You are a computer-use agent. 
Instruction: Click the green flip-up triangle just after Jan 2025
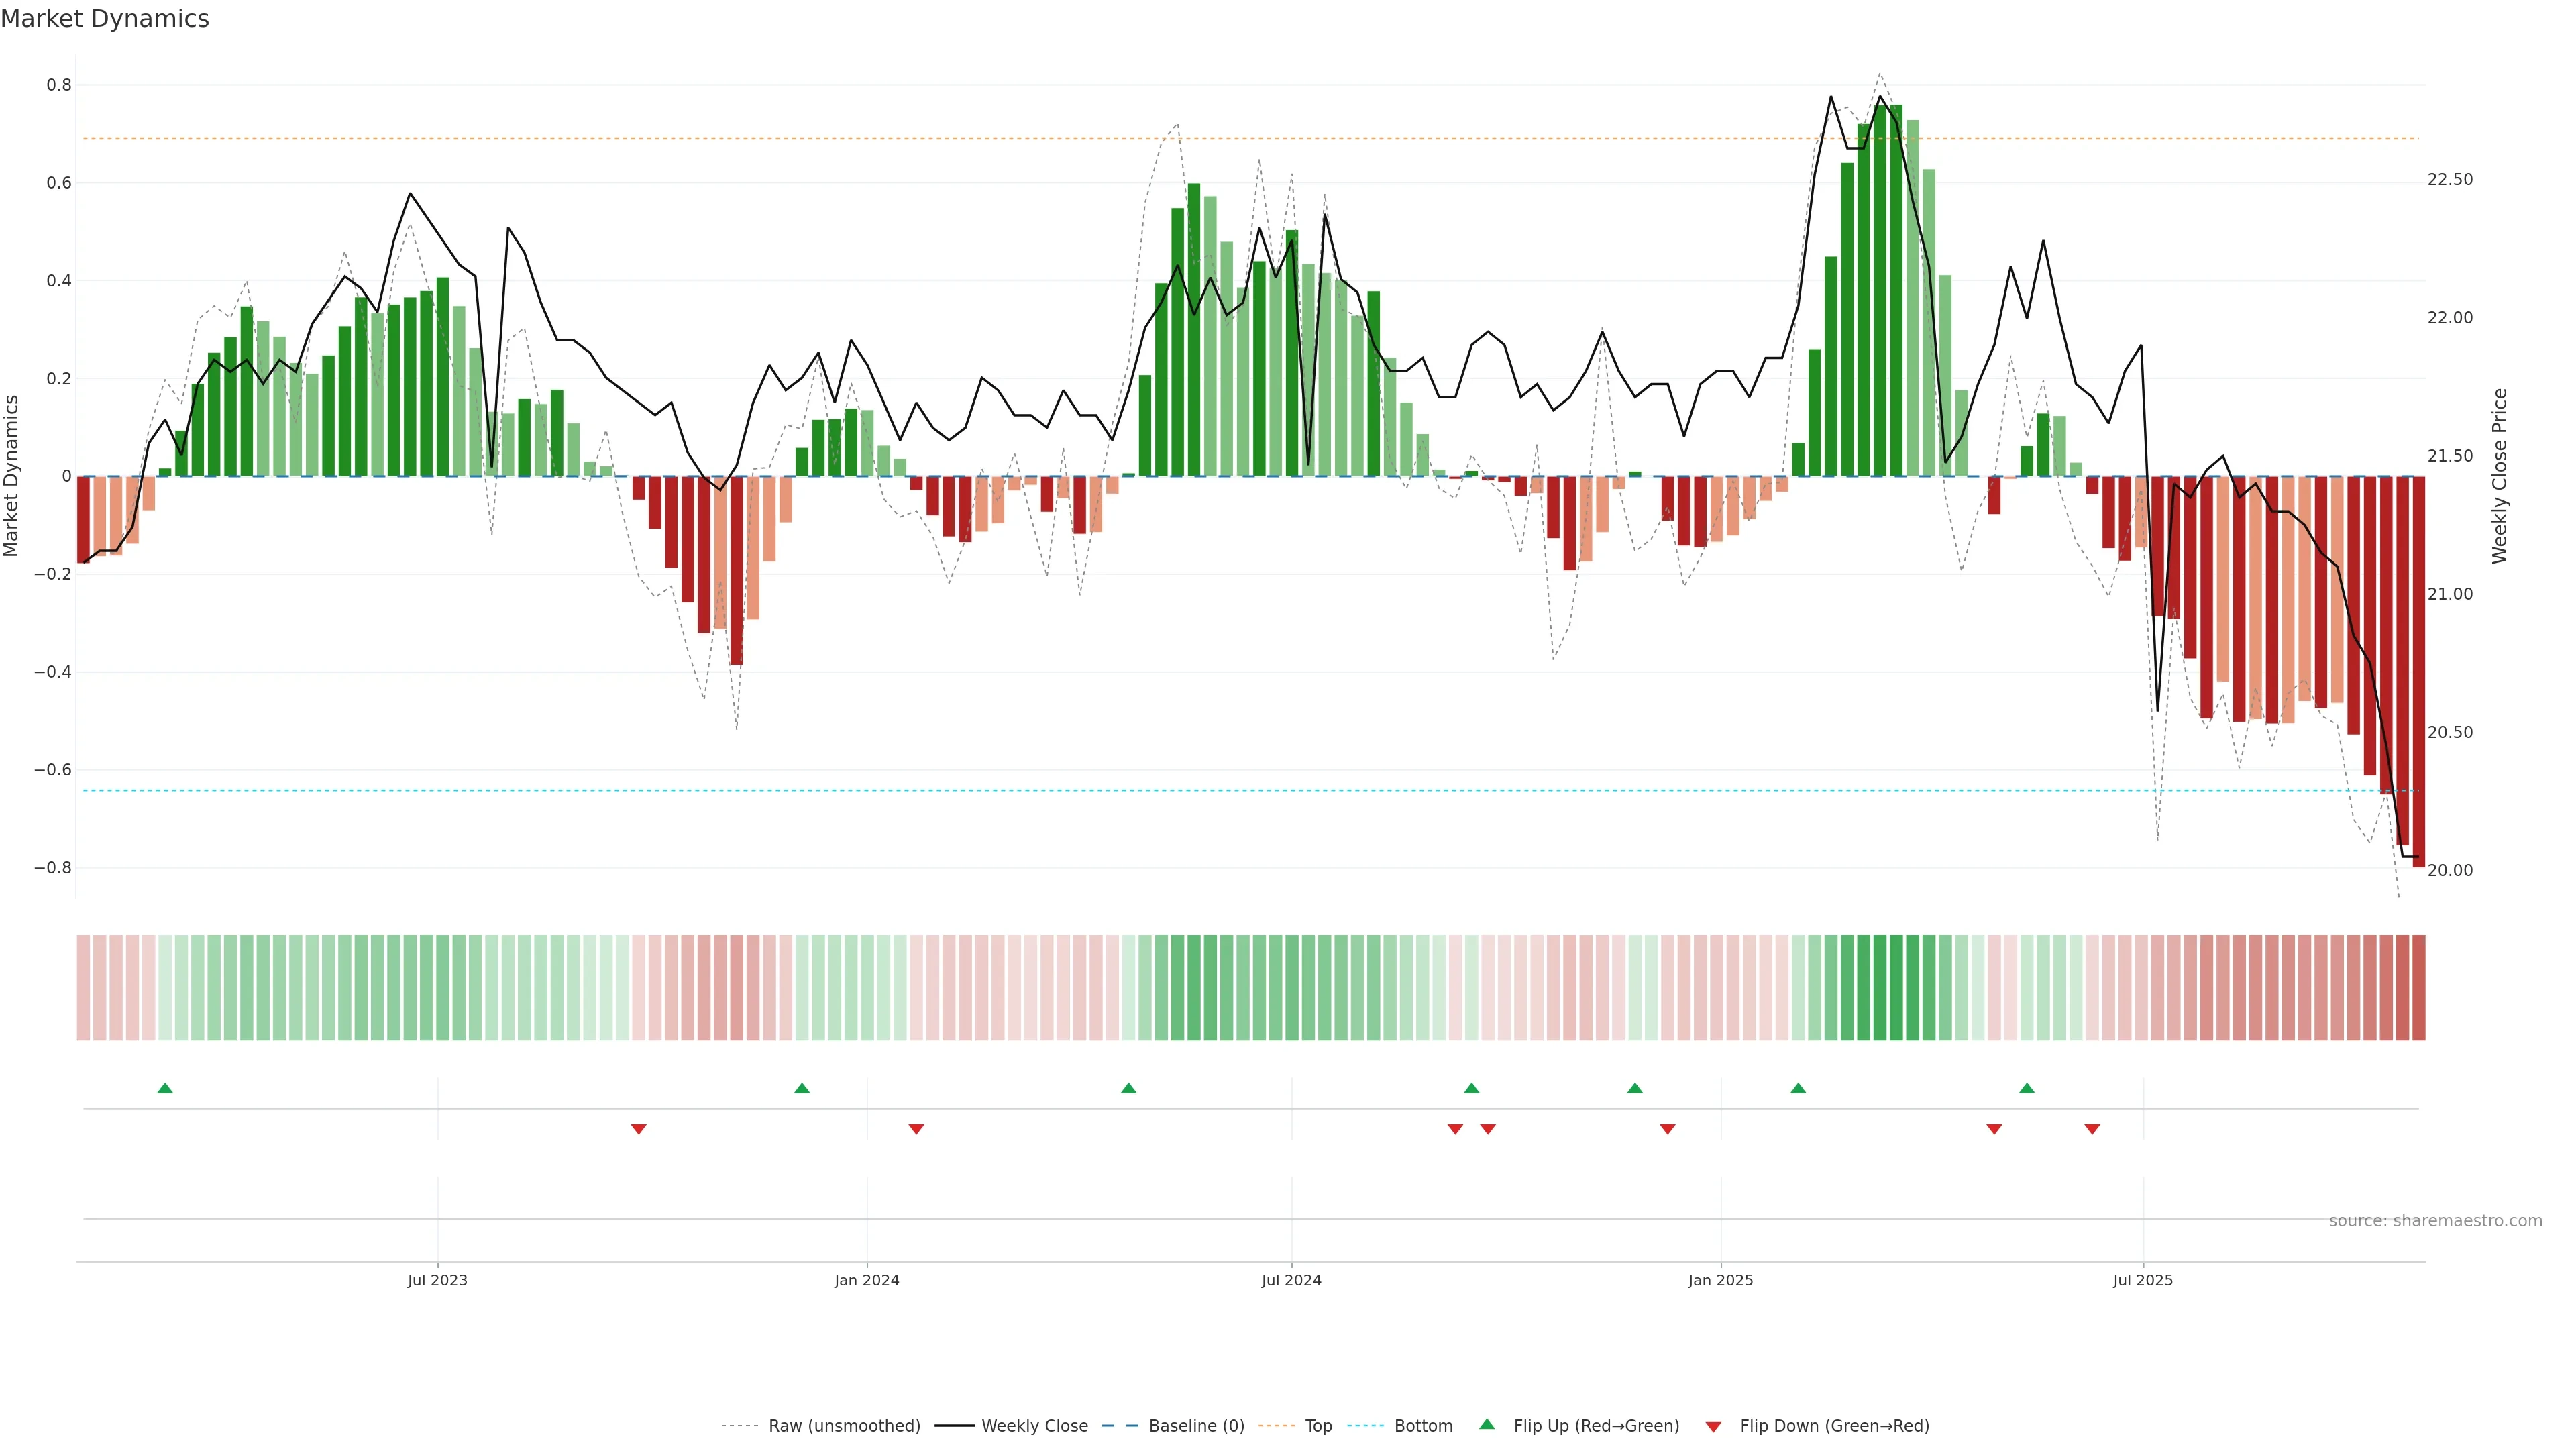tap(1798, 1088)
